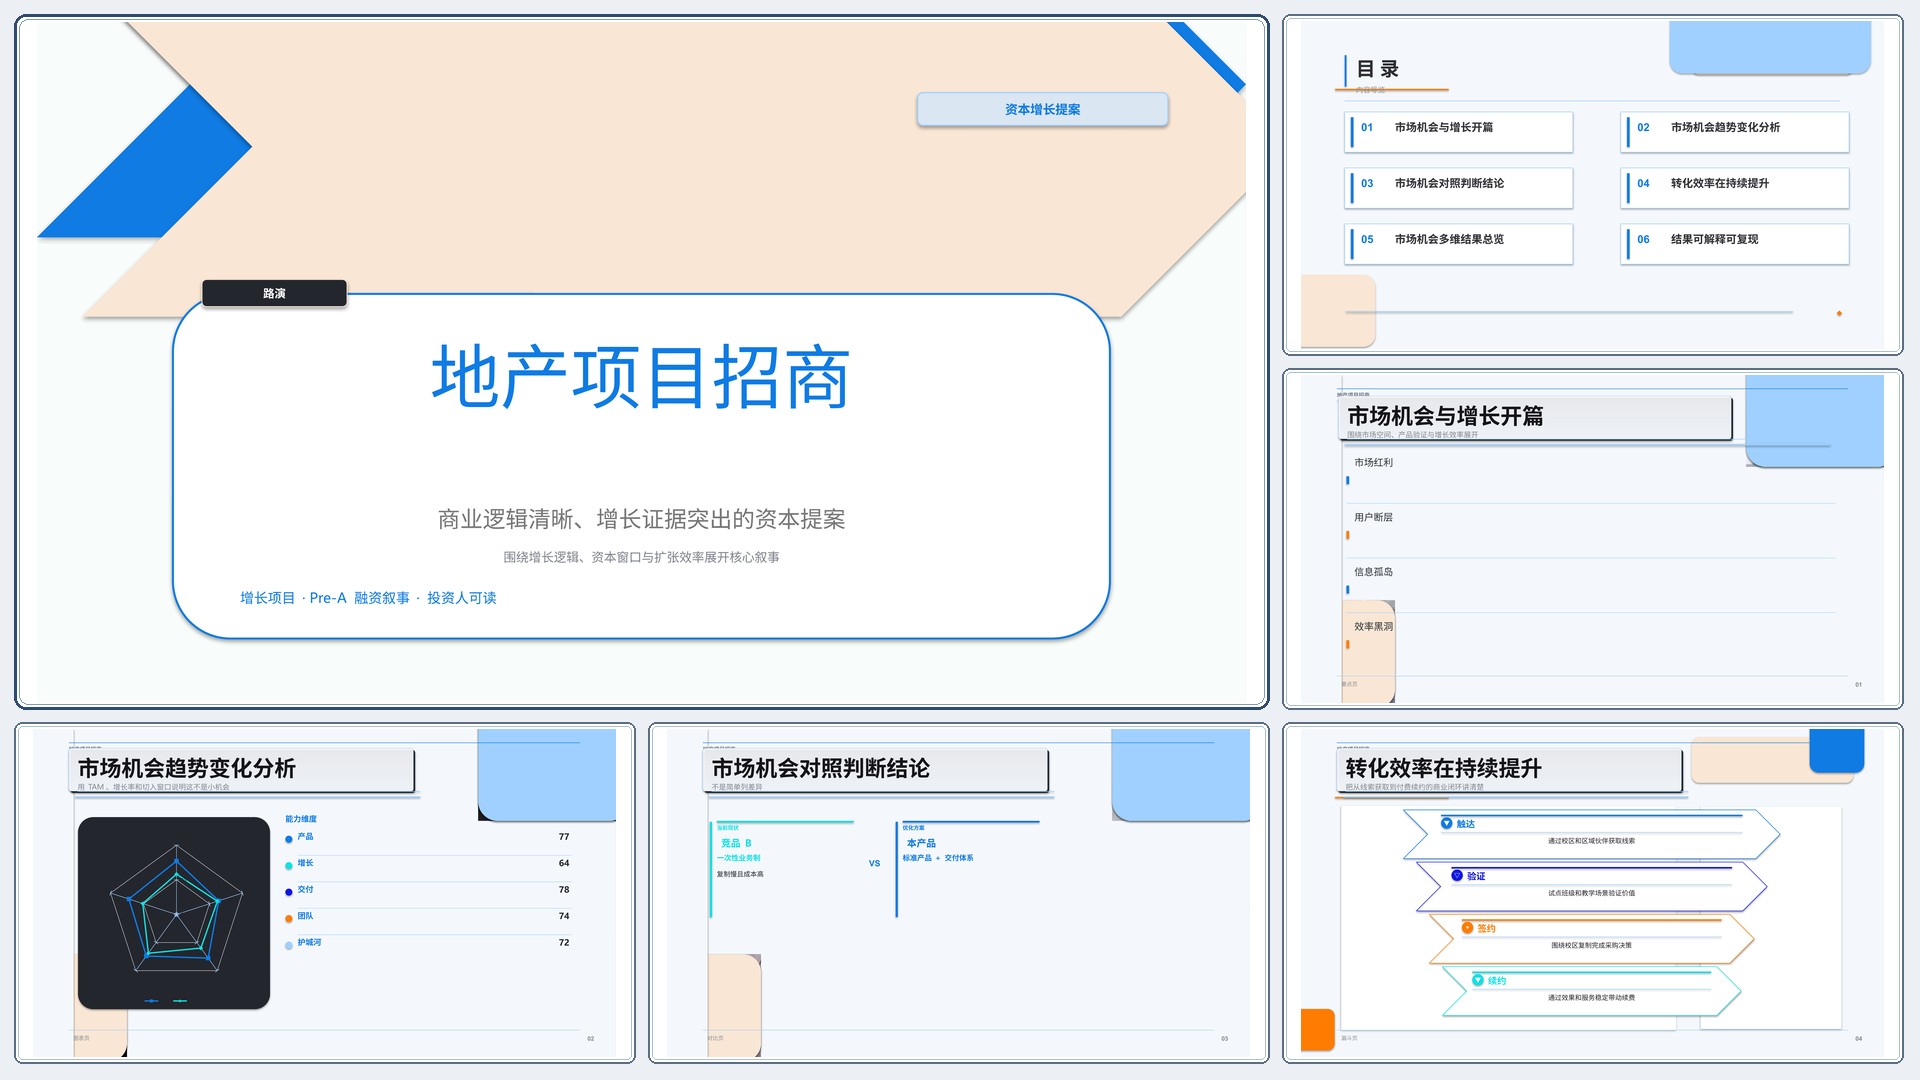This screenshot has width=1920, height=1080.
Task: Click contents item 04 转化效率在持续提升
Action: 1735,187
